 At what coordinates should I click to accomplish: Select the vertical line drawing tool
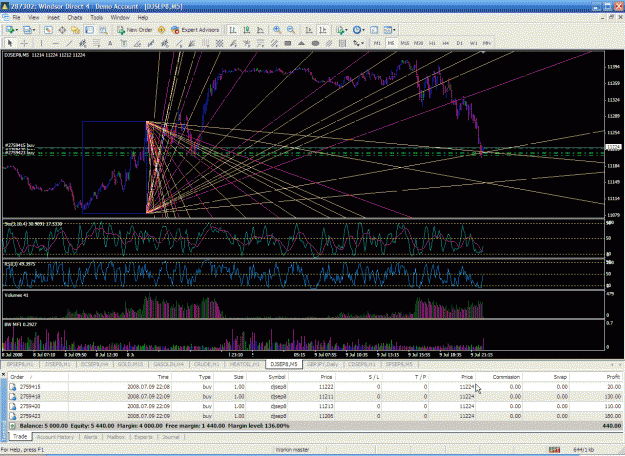pos(41,43)
